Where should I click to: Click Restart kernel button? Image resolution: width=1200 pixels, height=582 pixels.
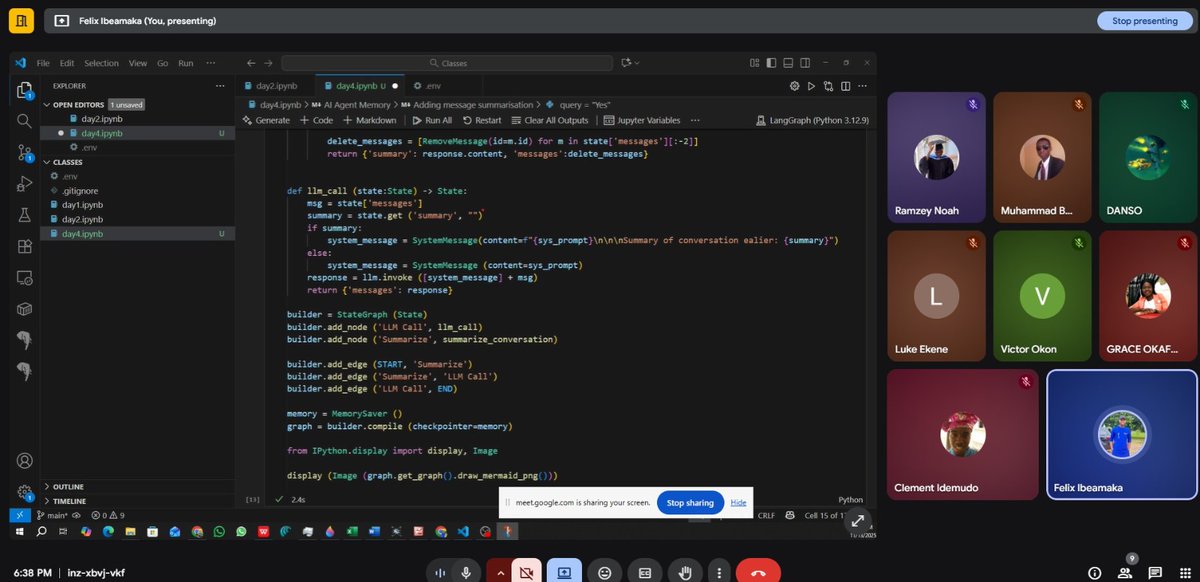point(482,120)
